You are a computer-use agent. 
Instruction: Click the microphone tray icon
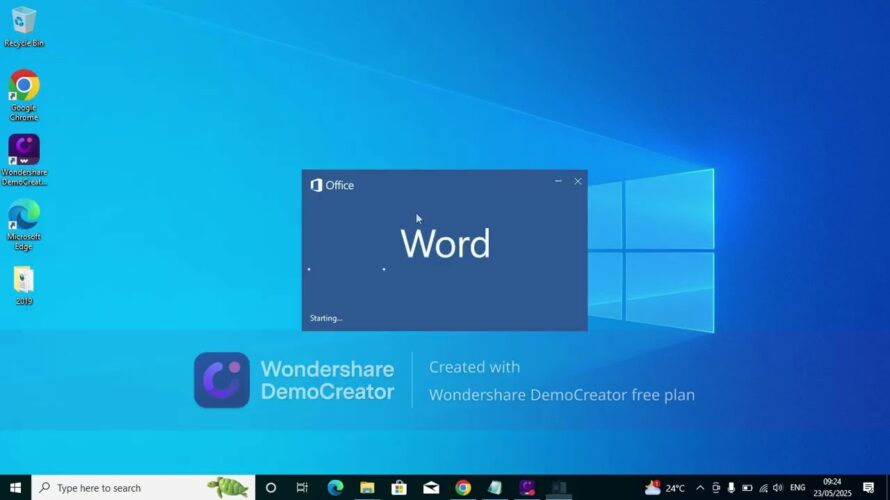pyautogui.click(x=731, y=488)
